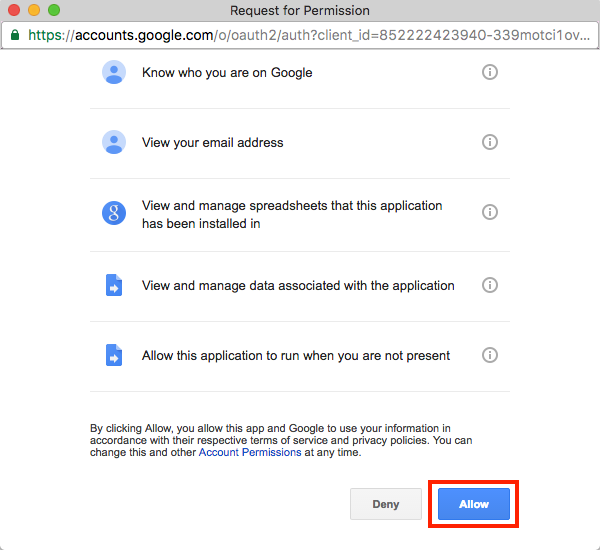
Task: Click the 'By clicking Allow' disclaimer paragraph
Action: pos(281,440)
